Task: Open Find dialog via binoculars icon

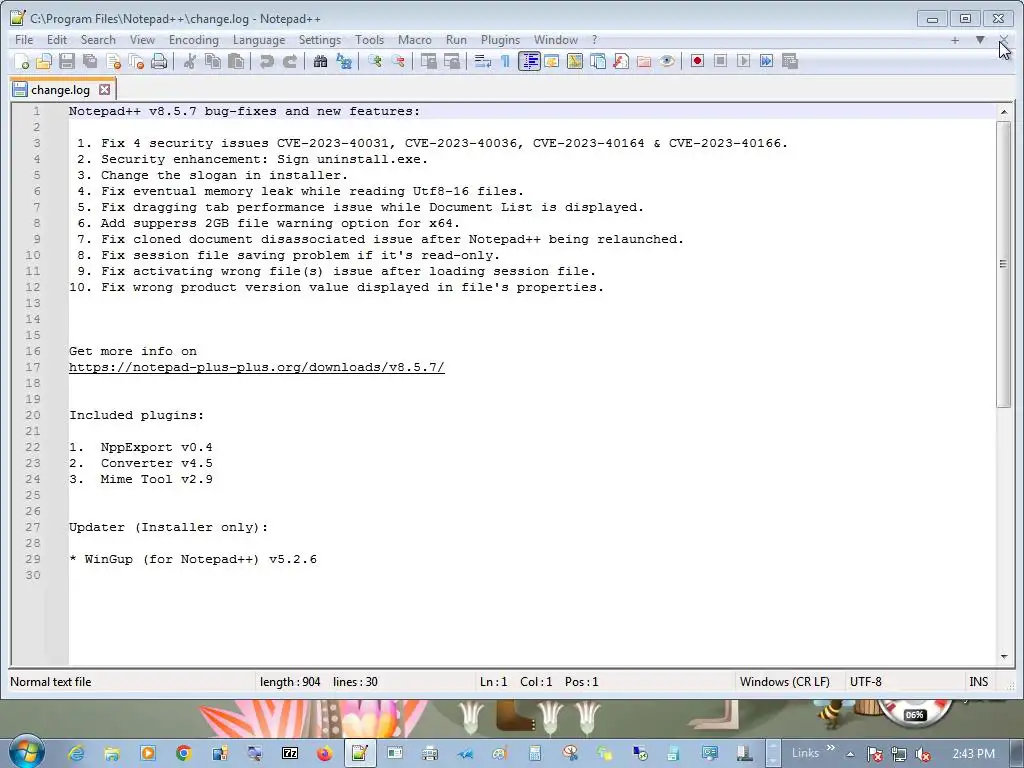Action: [x=320, y=61]
